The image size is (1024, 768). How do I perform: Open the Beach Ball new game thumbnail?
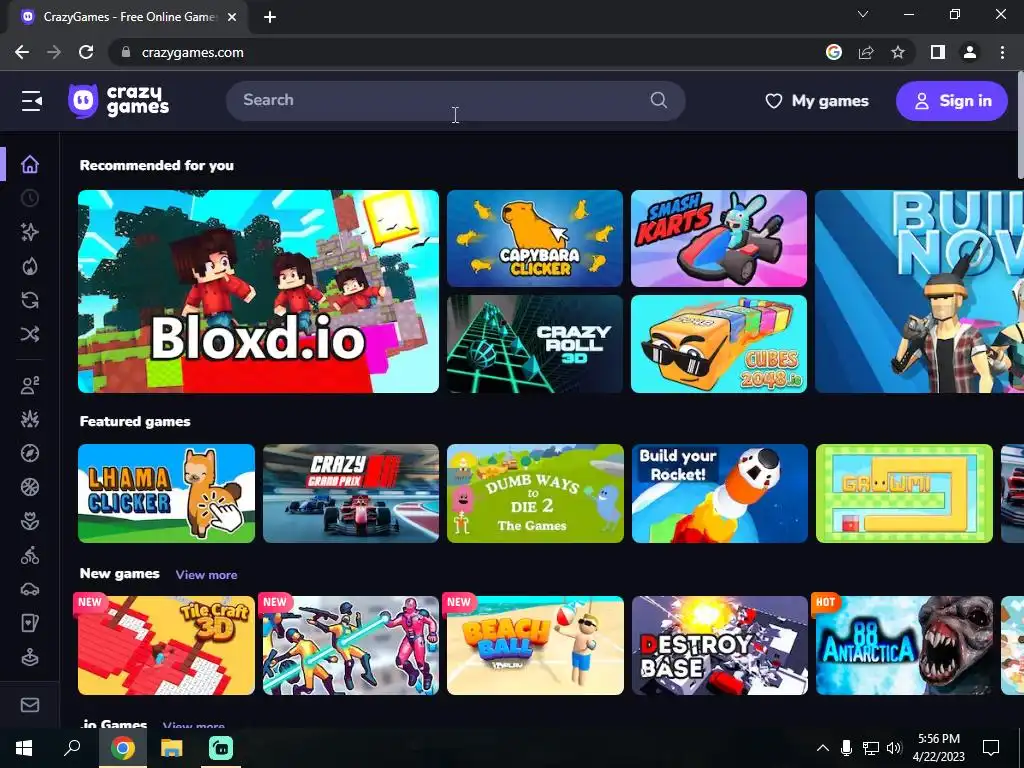coord(535,645)
